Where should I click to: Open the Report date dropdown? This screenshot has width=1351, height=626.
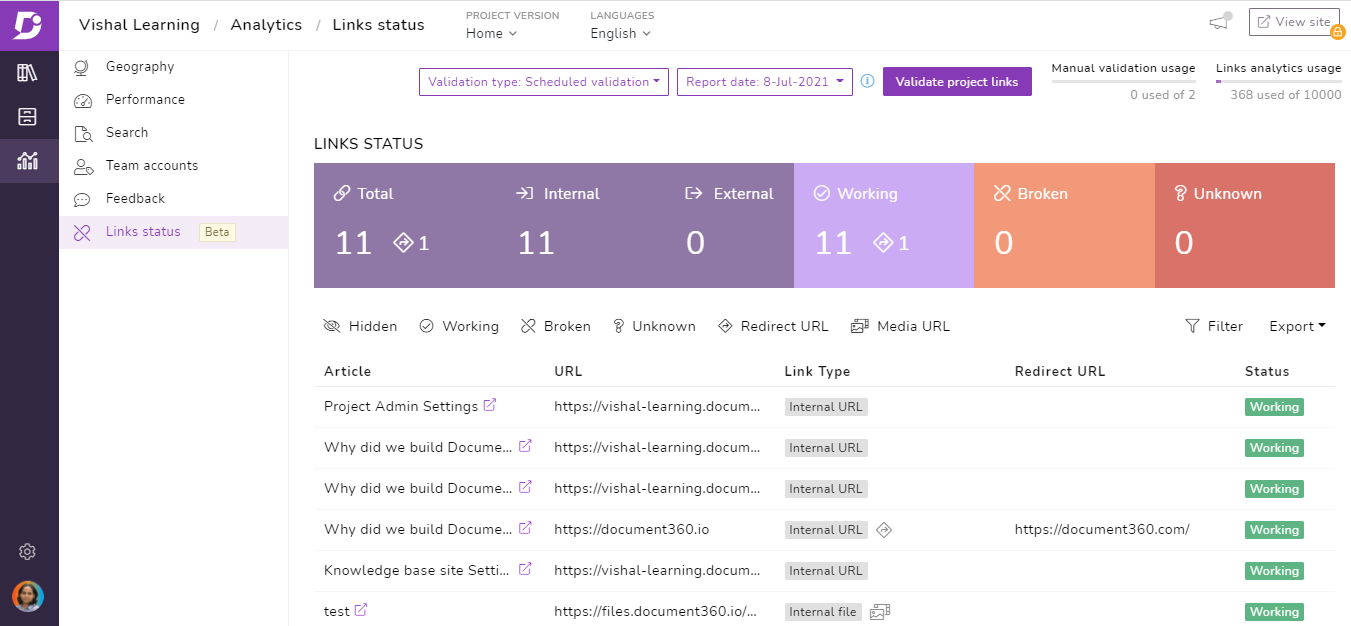pos(765,82)
